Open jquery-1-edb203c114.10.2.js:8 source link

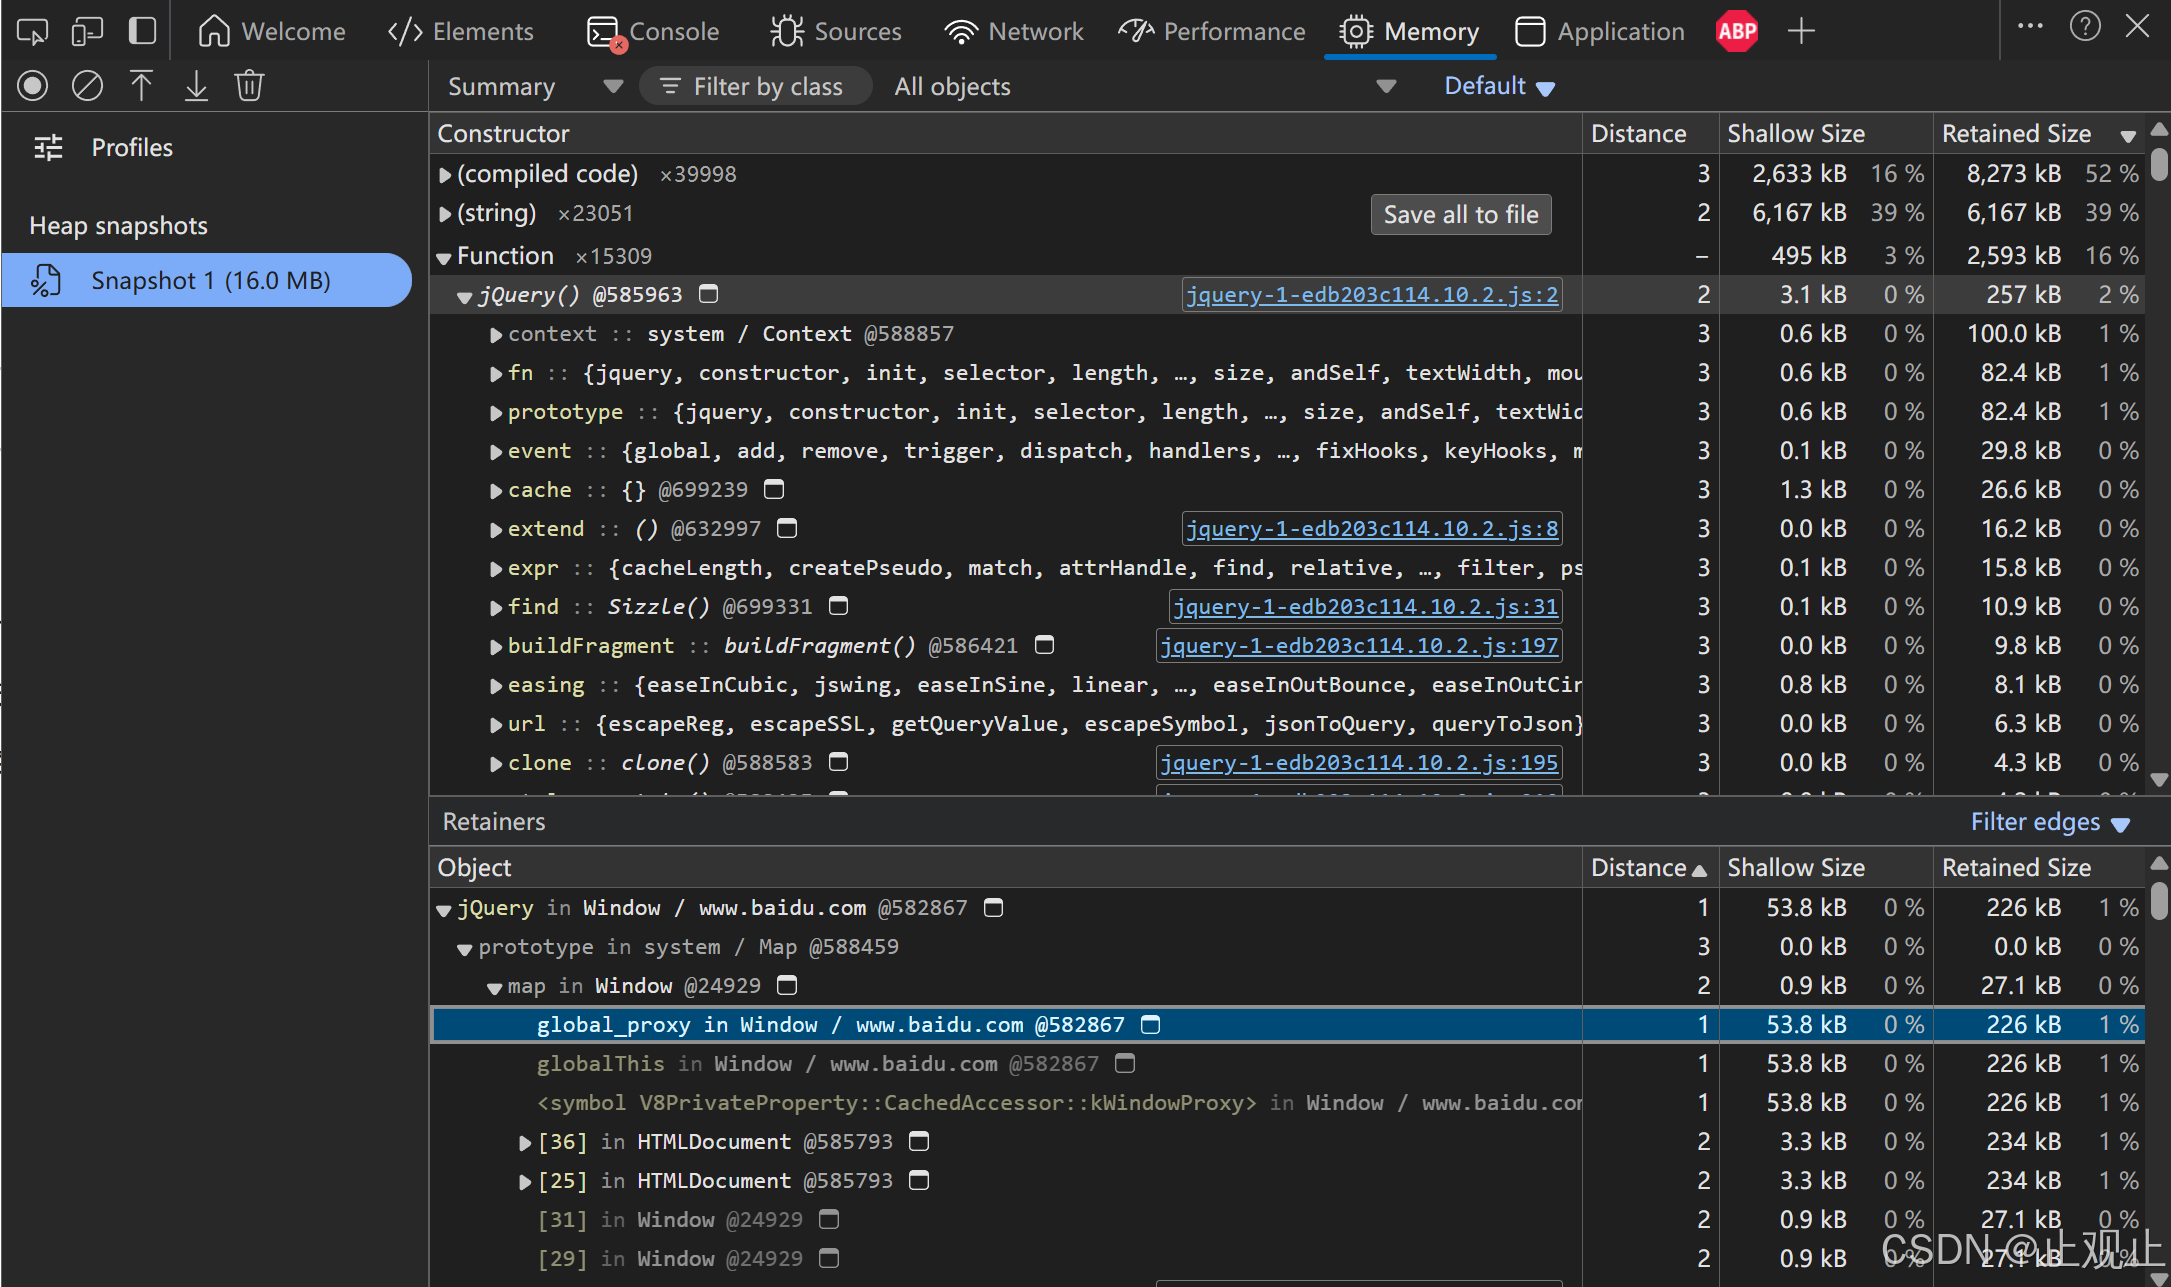pos(1372,529)
